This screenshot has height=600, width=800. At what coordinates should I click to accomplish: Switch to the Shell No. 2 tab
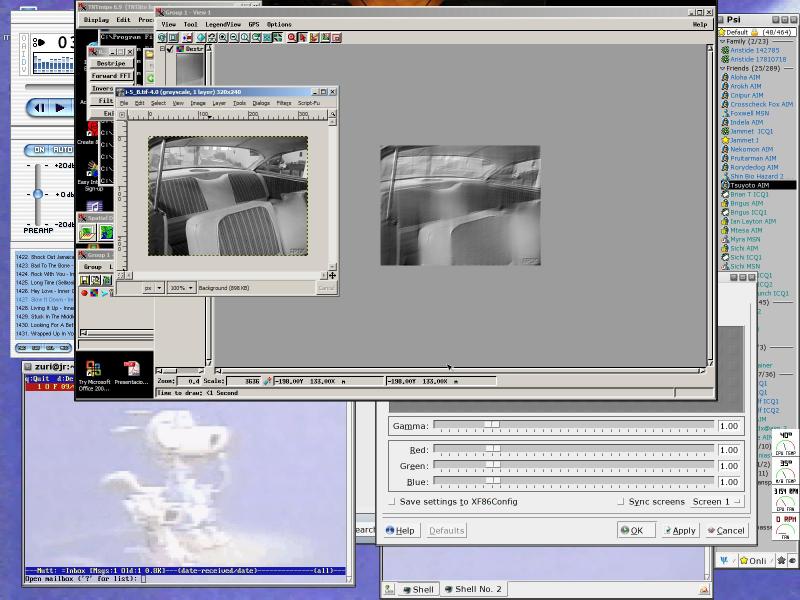(472, 590)
